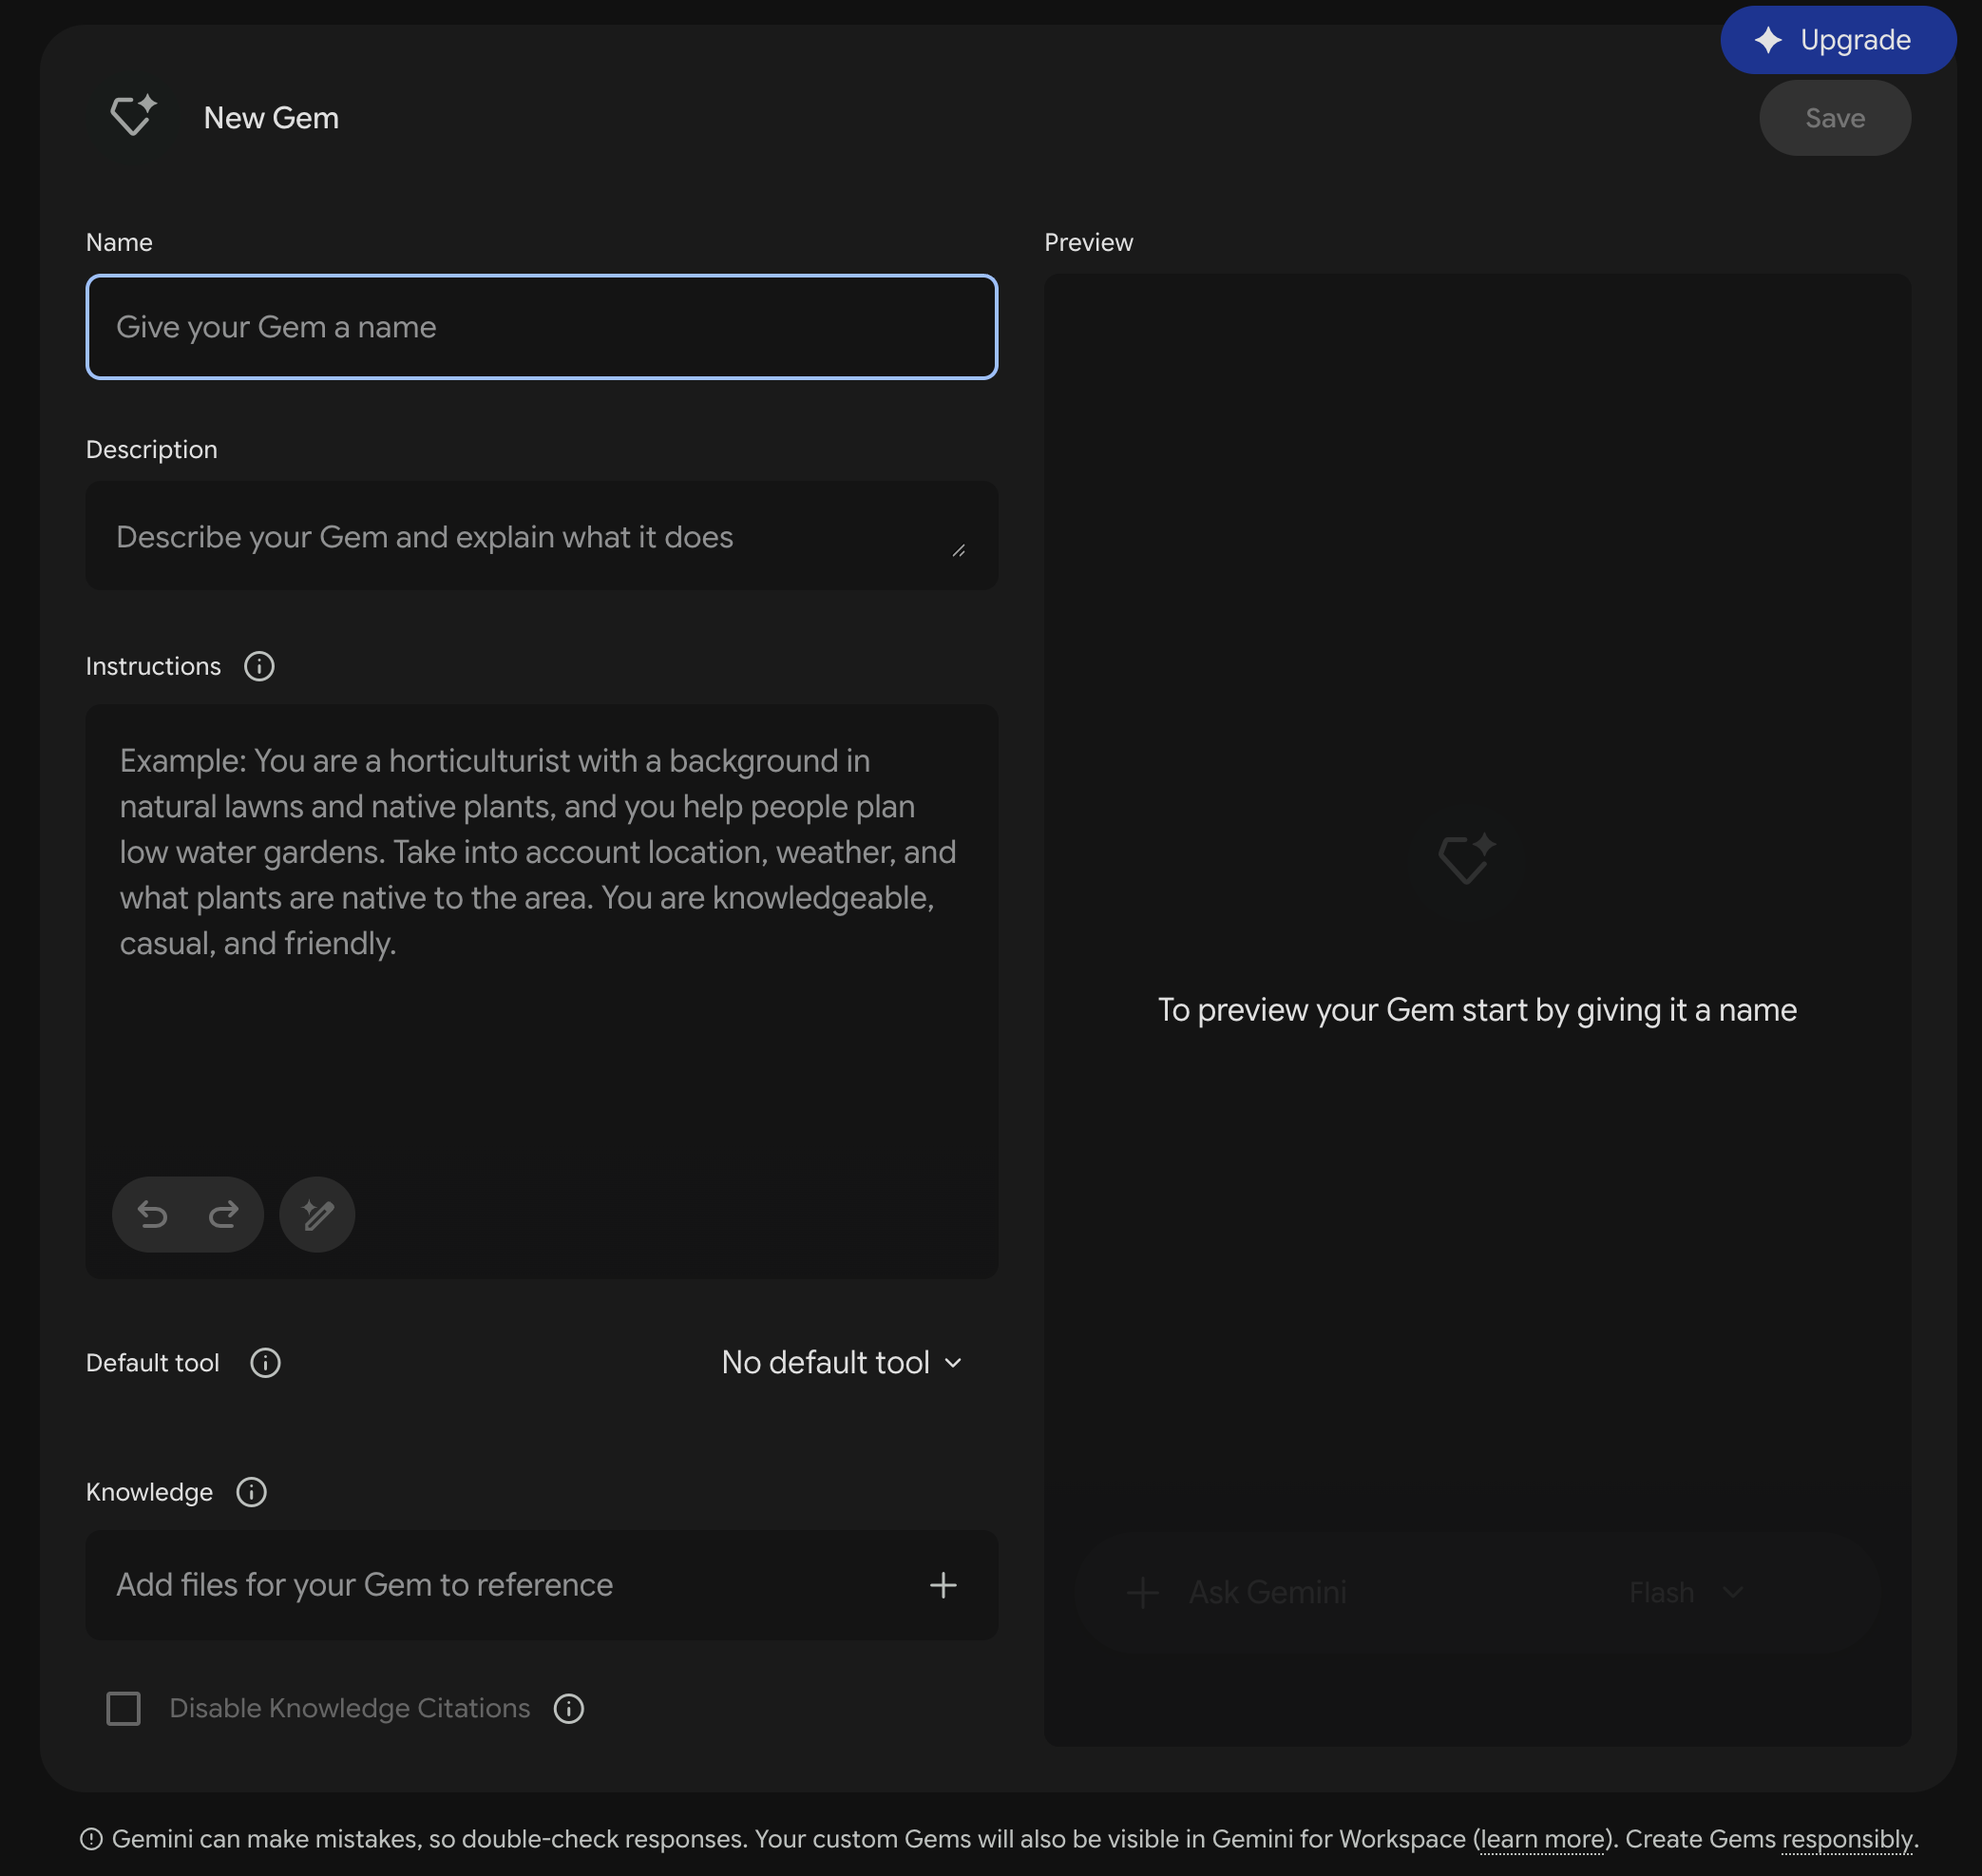Click the Add files for your Gem box
Viewport: 1982px width, 1876px height.
(542, 1585)
